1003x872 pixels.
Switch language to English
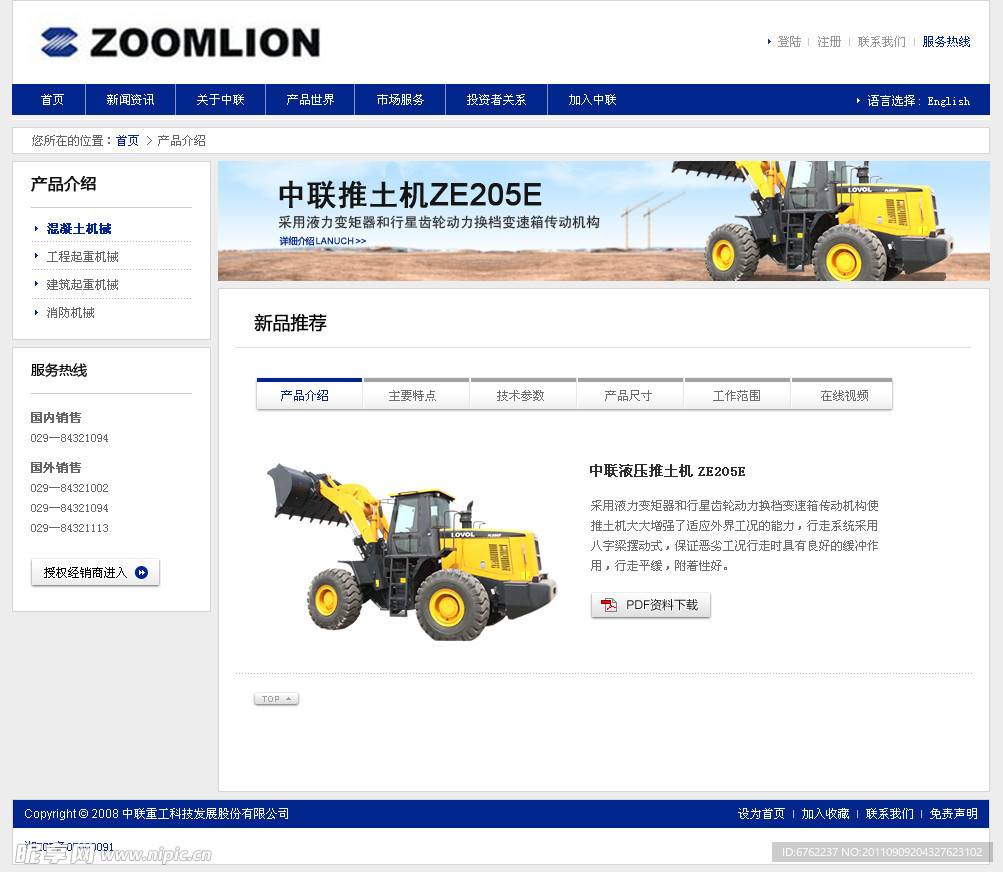pos(949,101)
